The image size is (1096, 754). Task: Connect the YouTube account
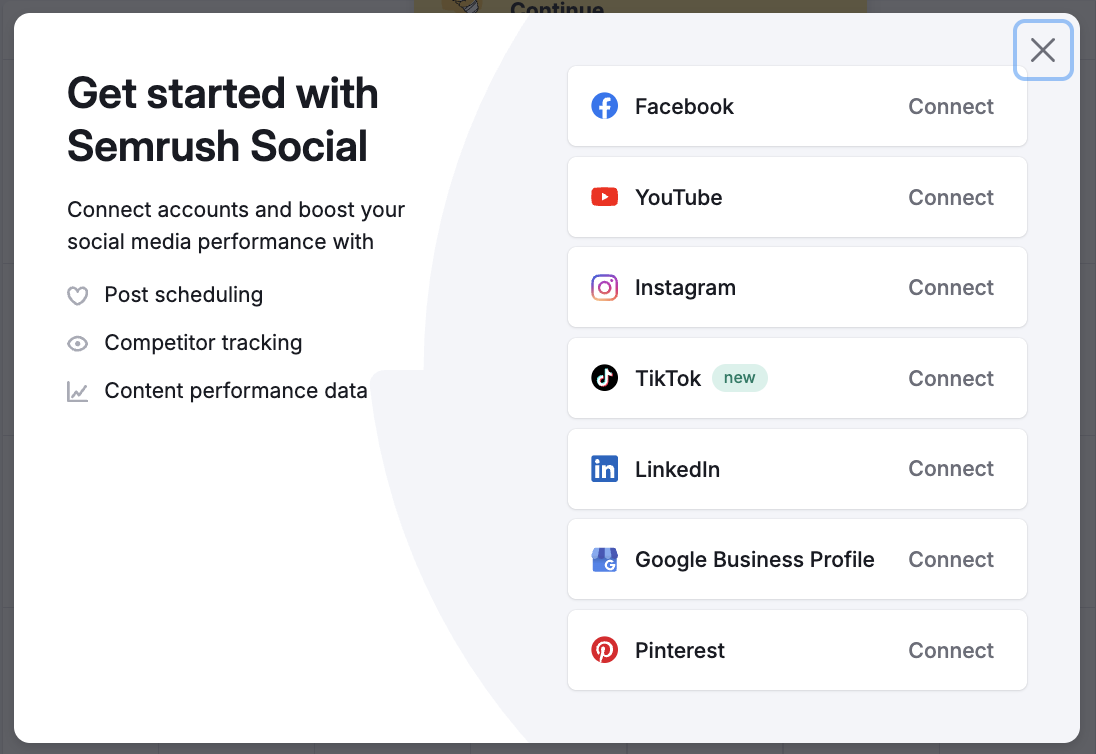tap(950, 197)
